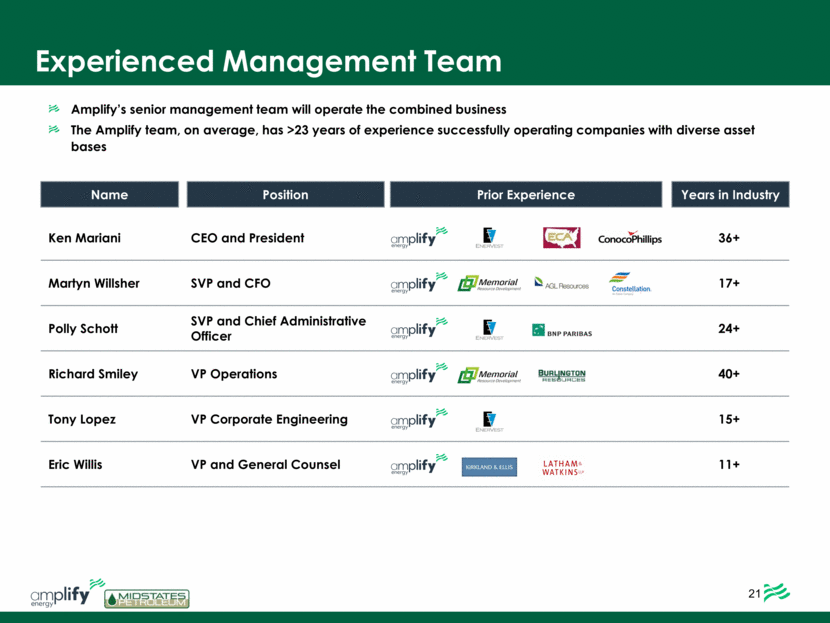Click the Kirkland & Ellis logo
Viewport: 830px width, 623px height.
coord(489,467)
